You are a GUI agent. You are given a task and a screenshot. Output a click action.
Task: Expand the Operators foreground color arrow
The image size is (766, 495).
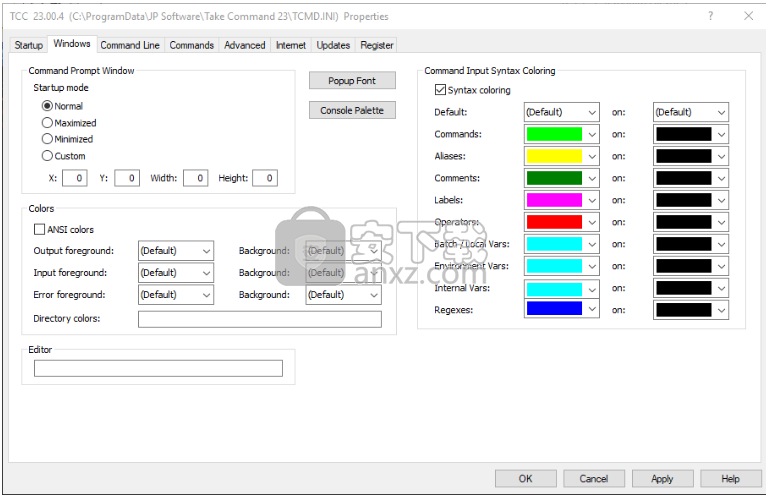pyautogui.click(x=592, y=222)
